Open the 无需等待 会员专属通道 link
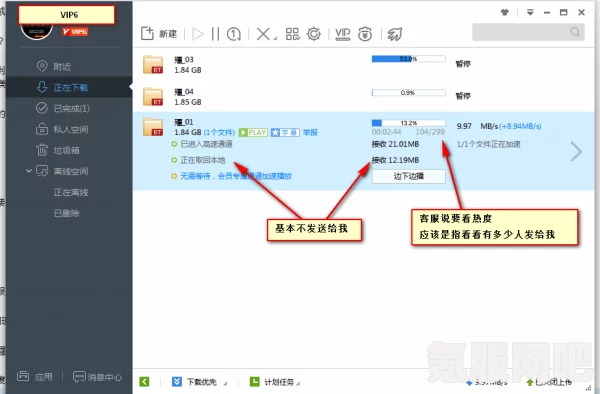The width and height of the screenshot is (600, 394). click(236, 176)
